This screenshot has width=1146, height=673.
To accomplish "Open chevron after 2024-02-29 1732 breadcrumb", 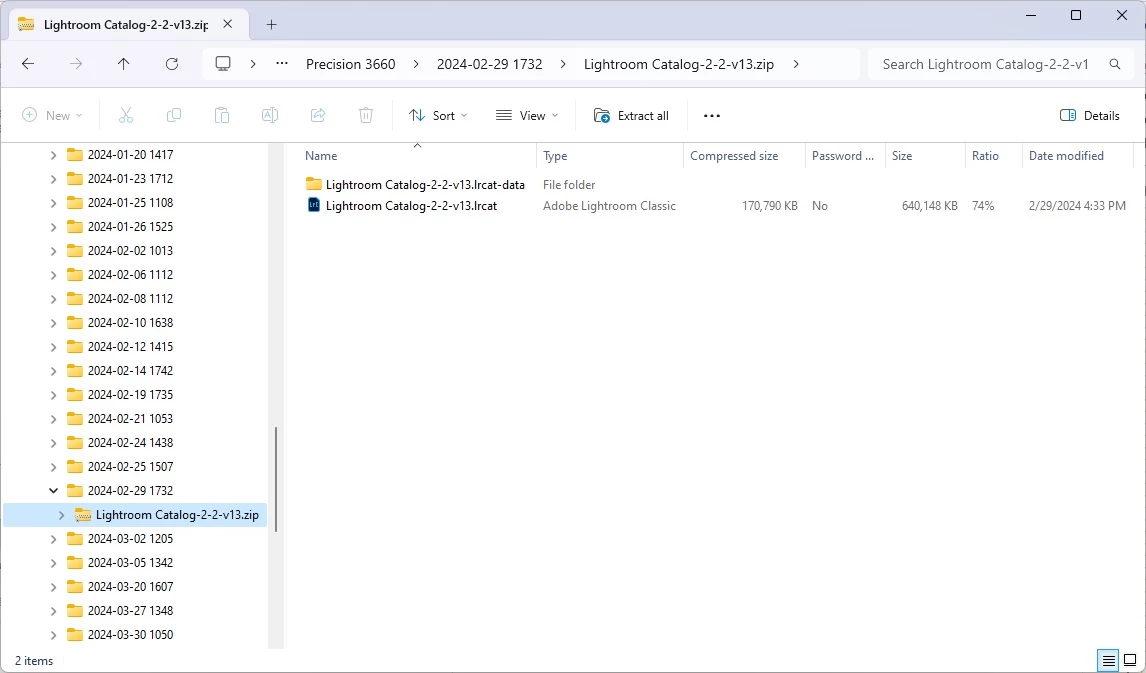I will 563,64.
